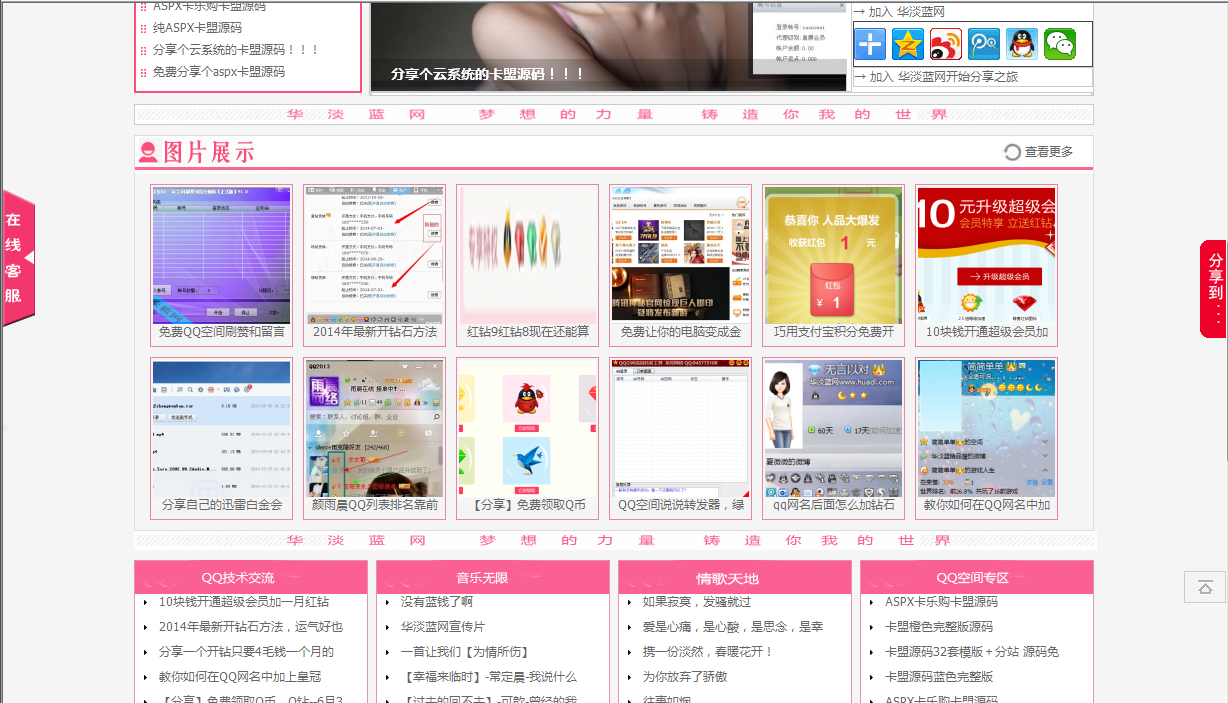1228x703 pixels.
Task: Open thumbnail 巧用支付宝积分免费开
Action: pyautogui.click(x=833, y=265)
